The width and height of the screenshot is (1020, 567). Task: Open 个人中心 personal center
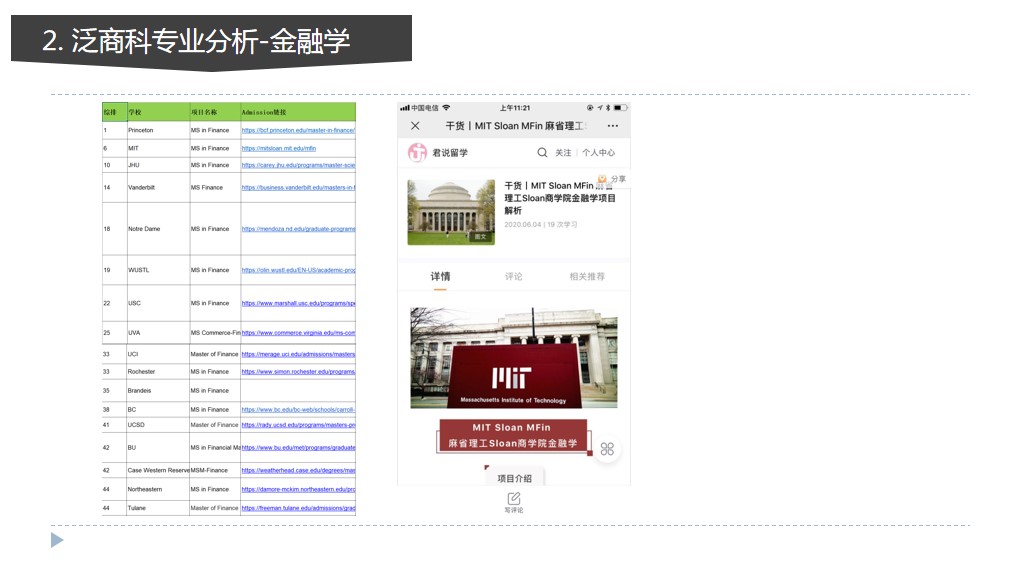point(598,152)
